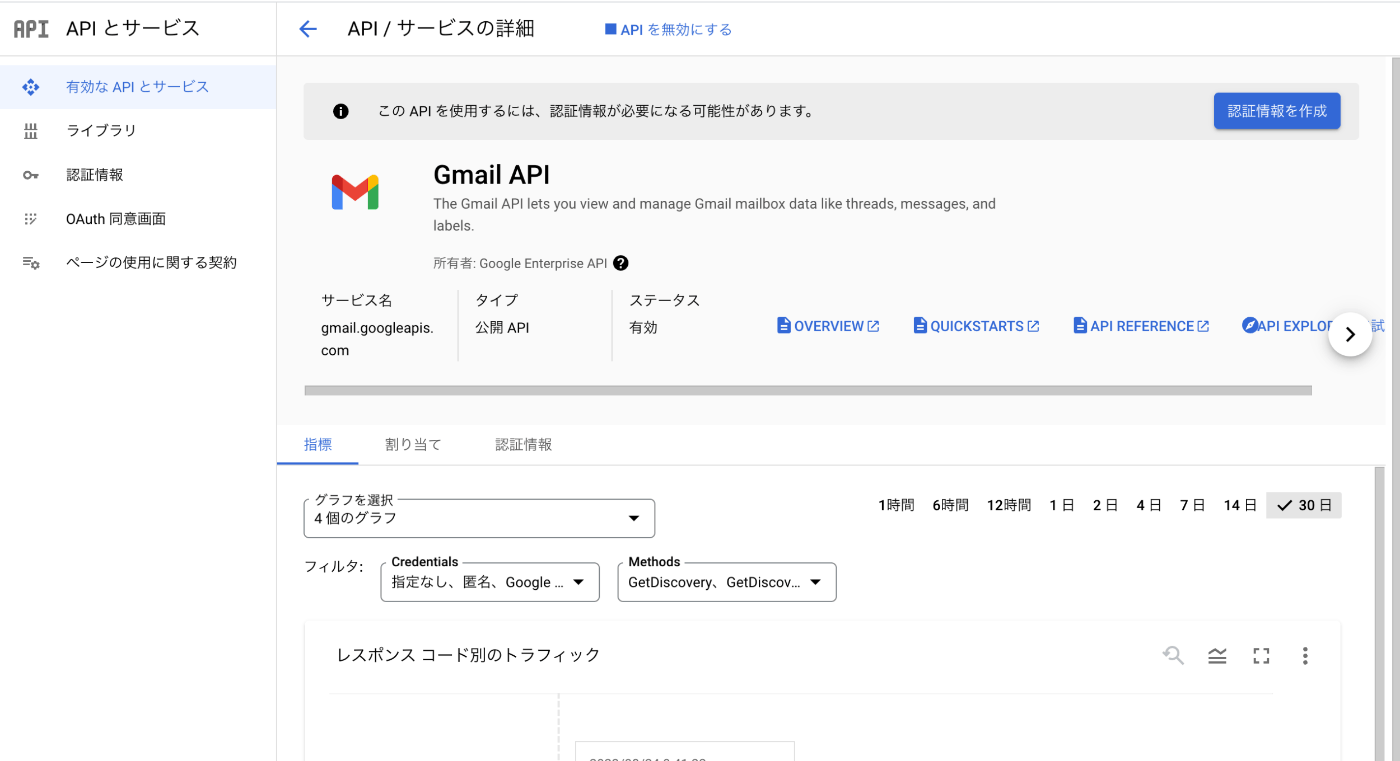The height and width of the screenshot is (761, 1400).
Task: Click the back arrow beside API / サービスの詳細
Action: click(x=307, y=29)
